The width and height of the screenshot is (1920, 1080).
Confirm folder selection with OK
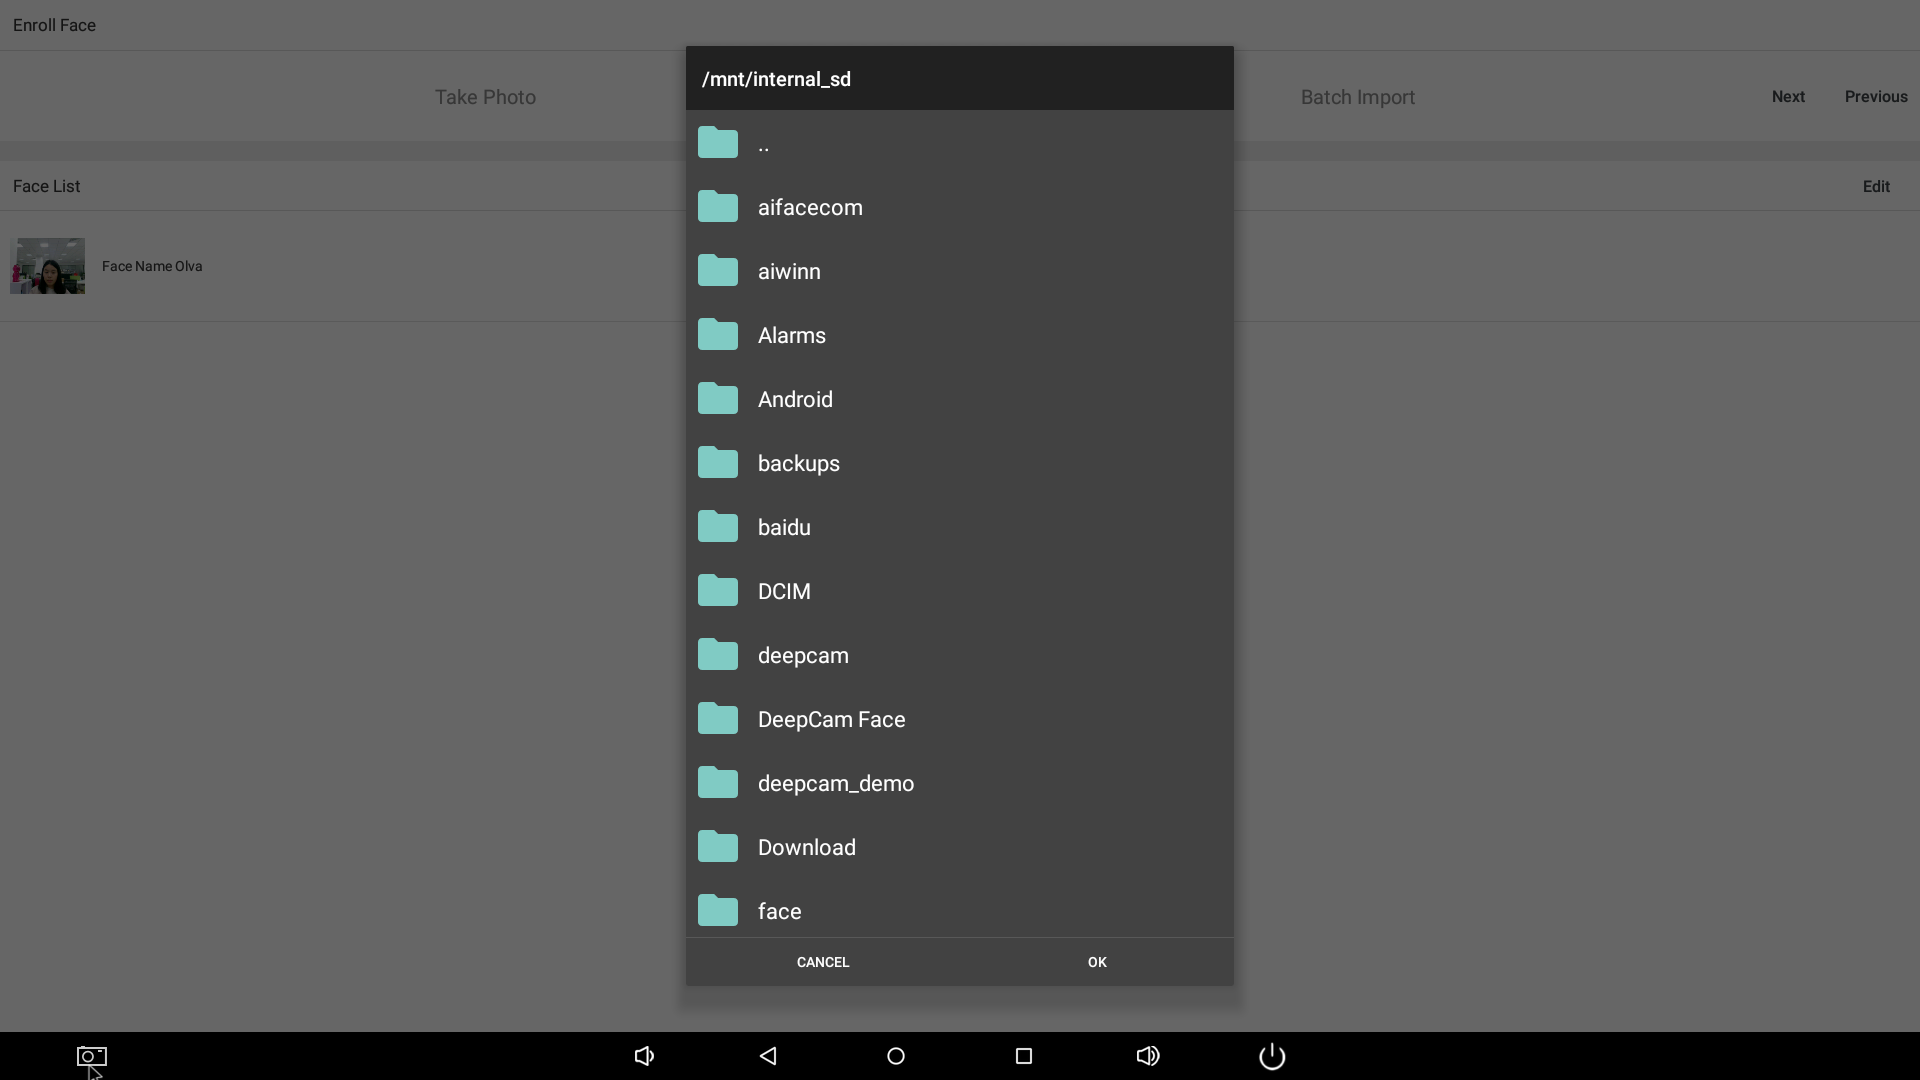(1097, 962)
